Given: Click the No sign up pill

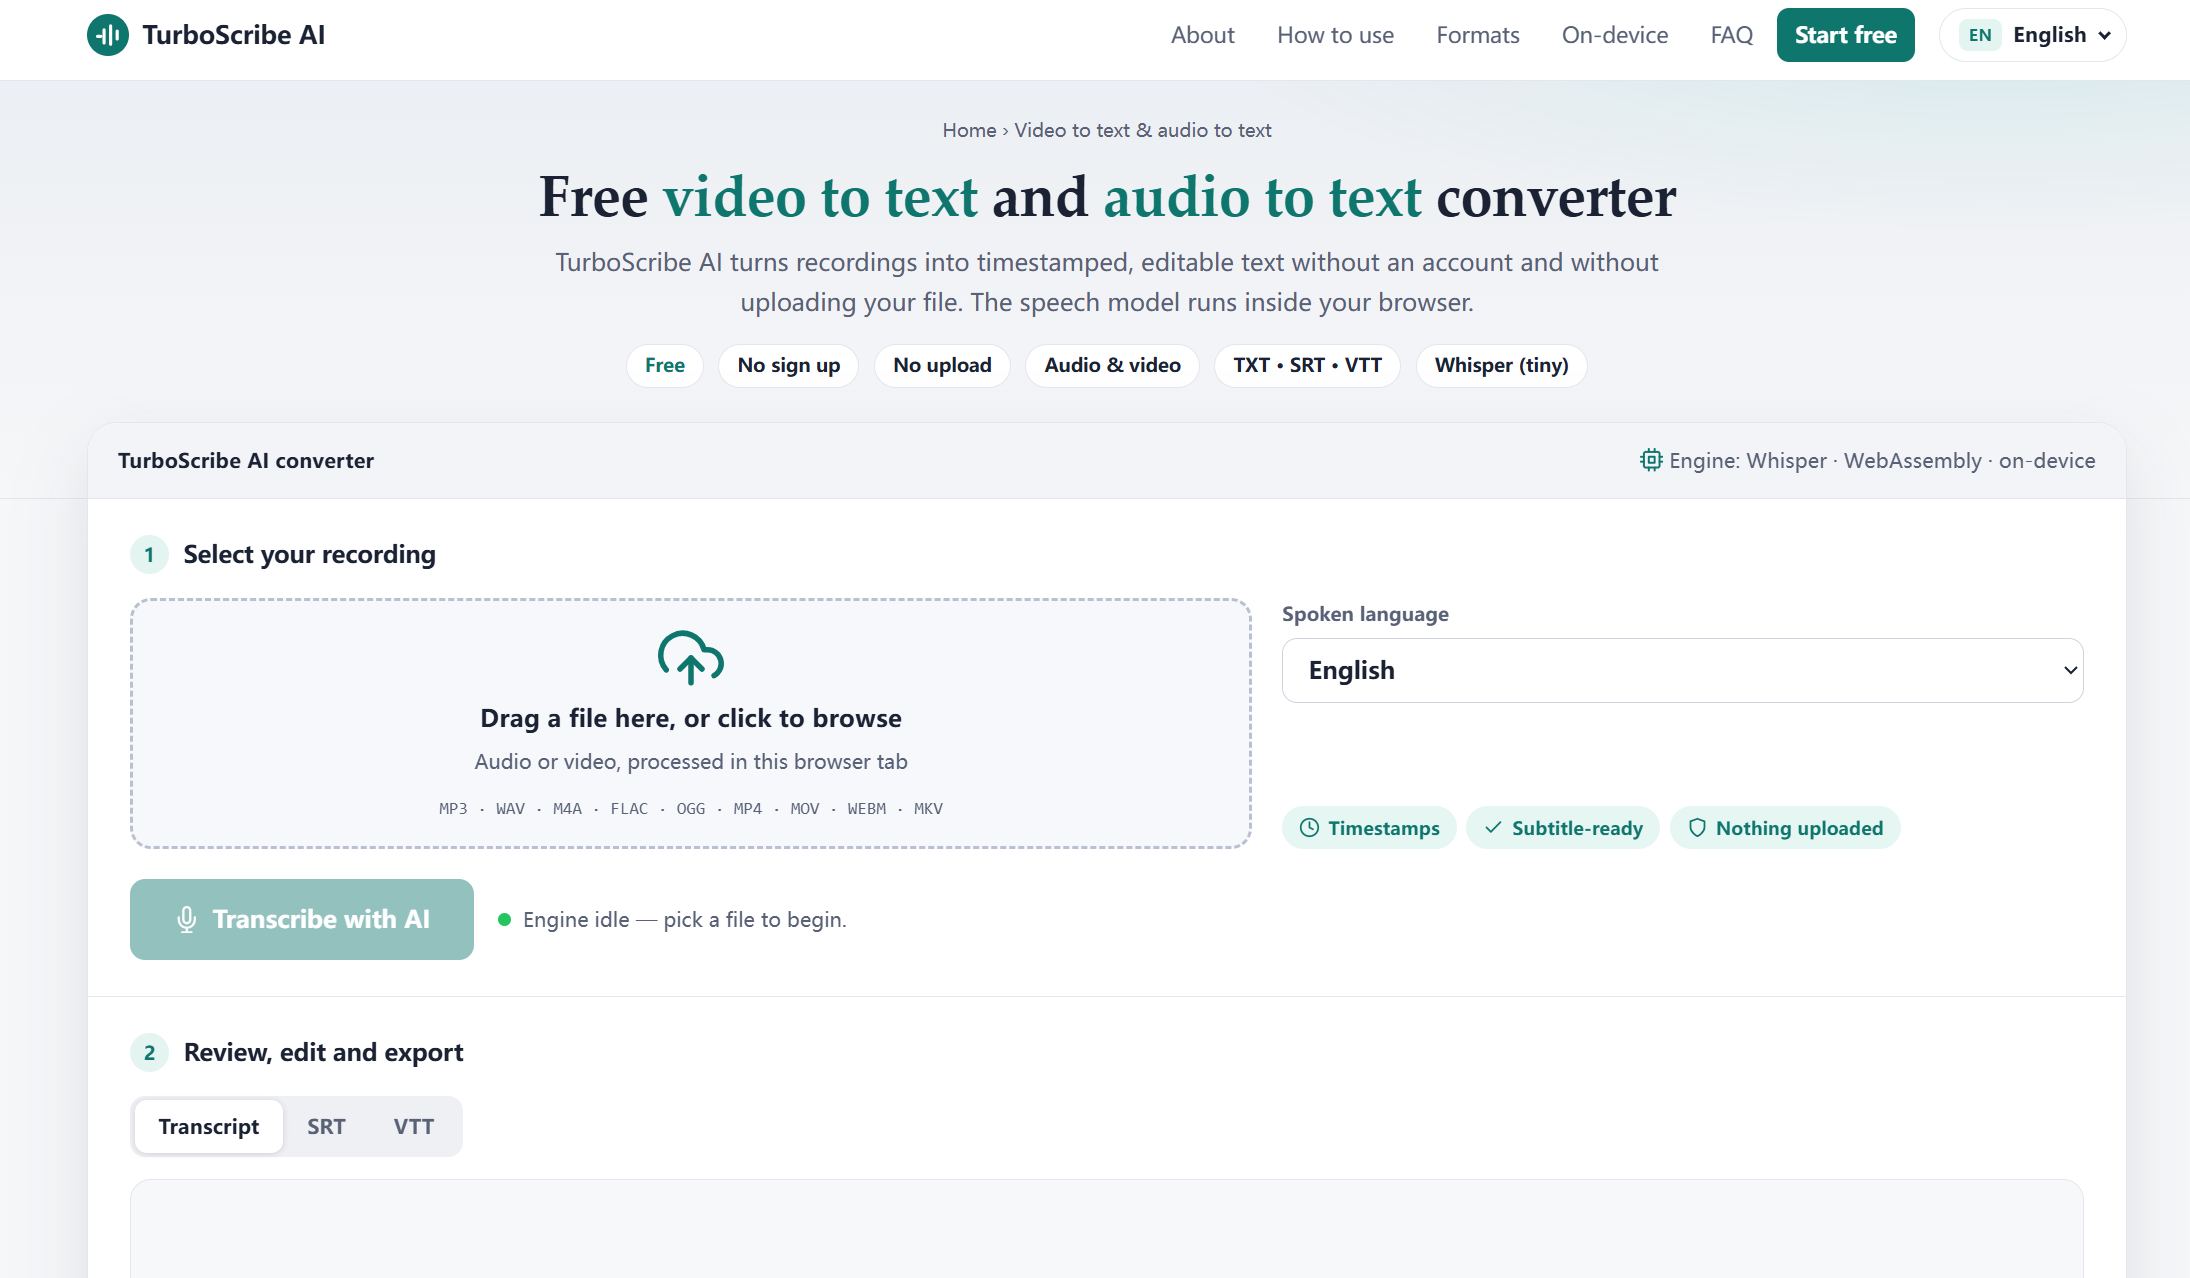Looking at the screenshot, I should coord(789,365).
